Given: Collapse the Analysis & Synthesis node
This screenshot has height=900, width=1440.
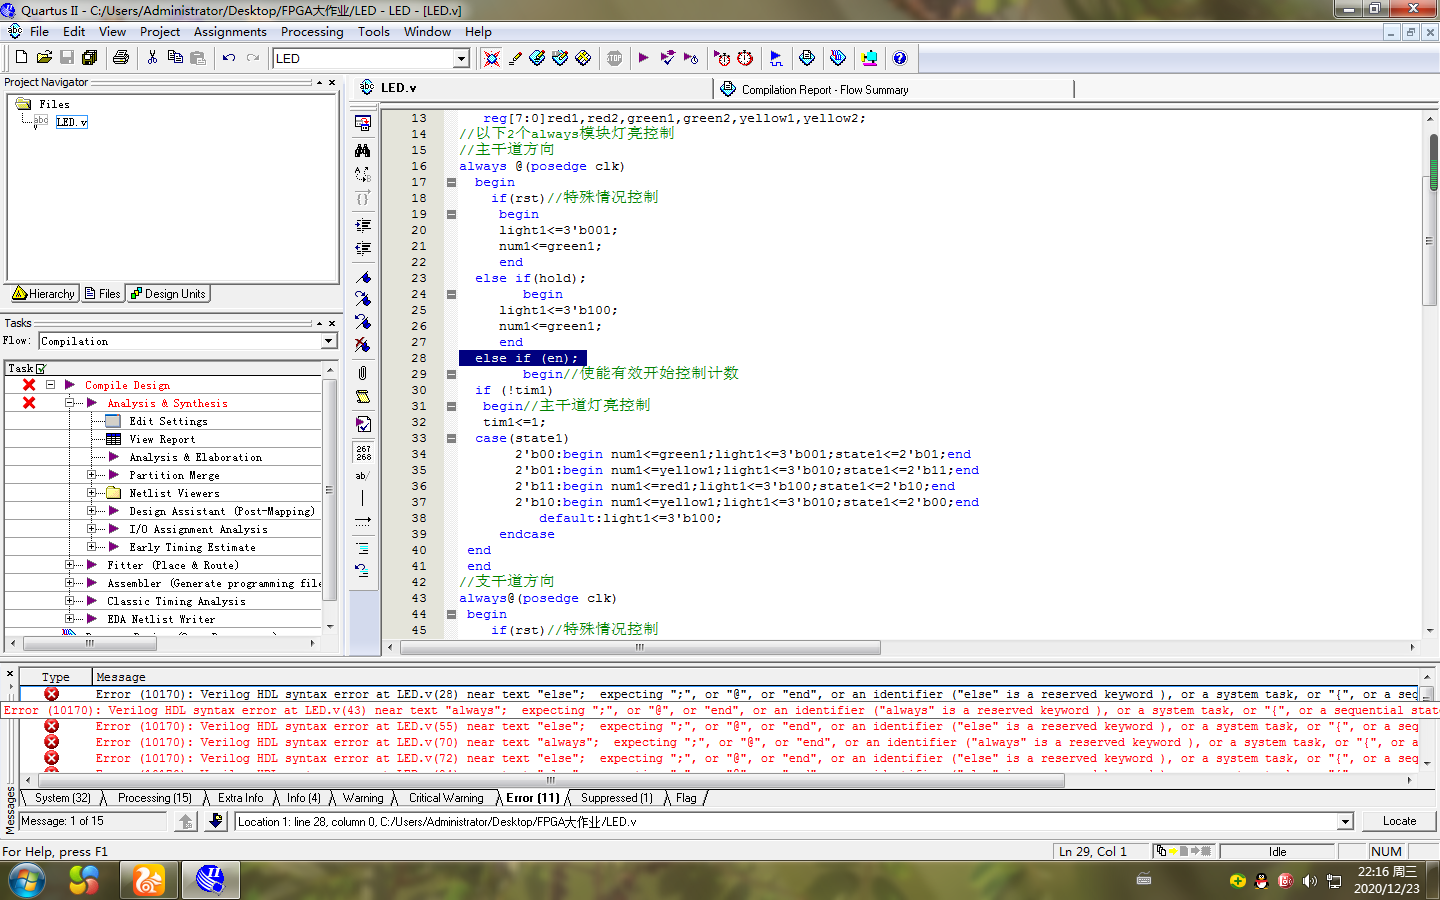Looking at the screenshot, I should click(x=70, y=403).
